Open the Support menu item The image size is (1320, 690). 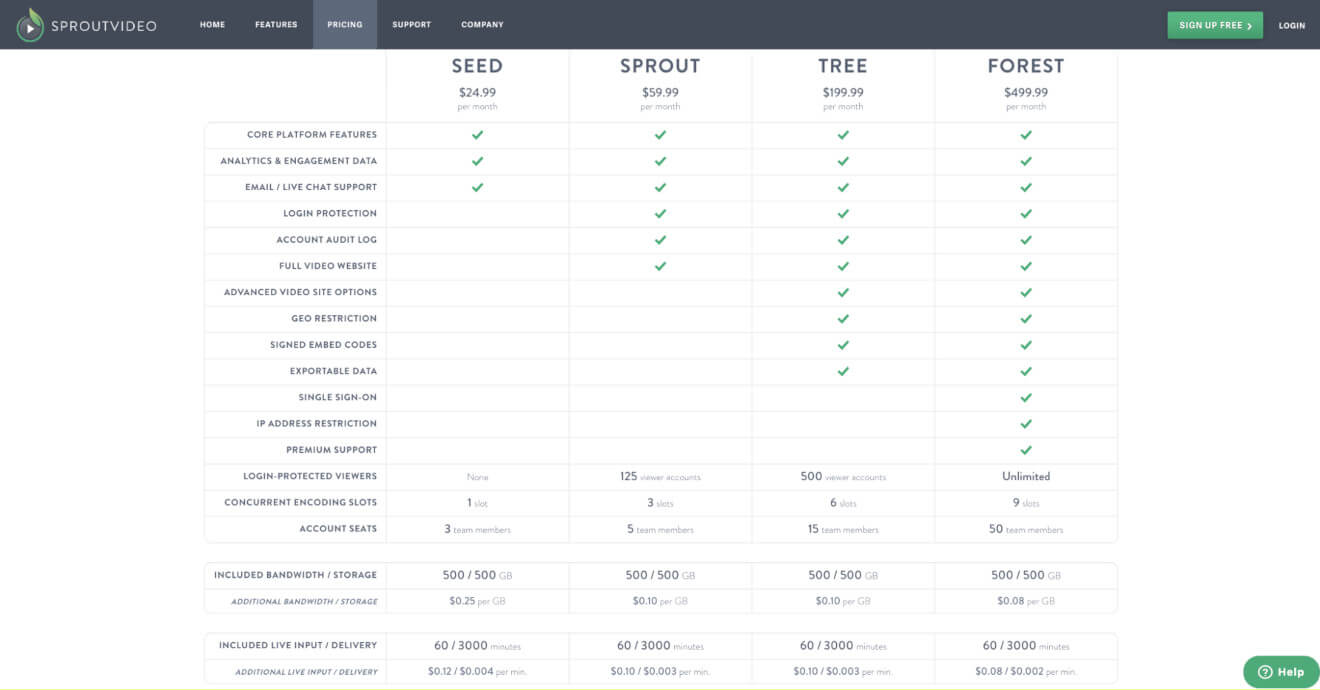(x=412, y=25)
